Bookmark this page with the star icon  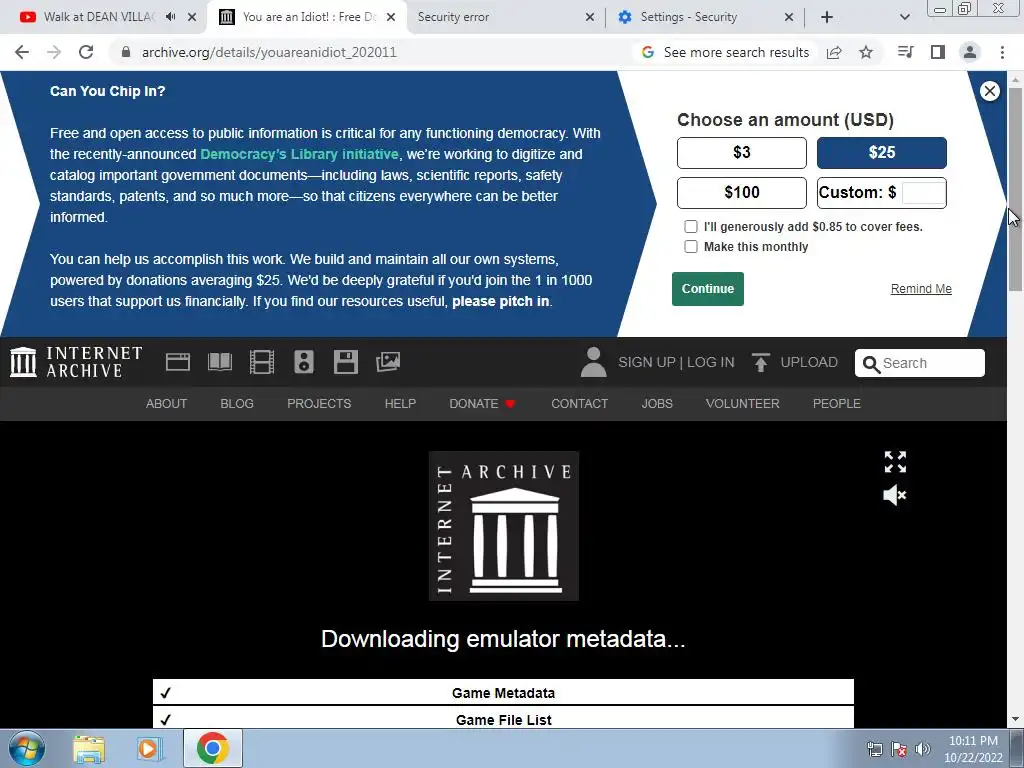866,52
